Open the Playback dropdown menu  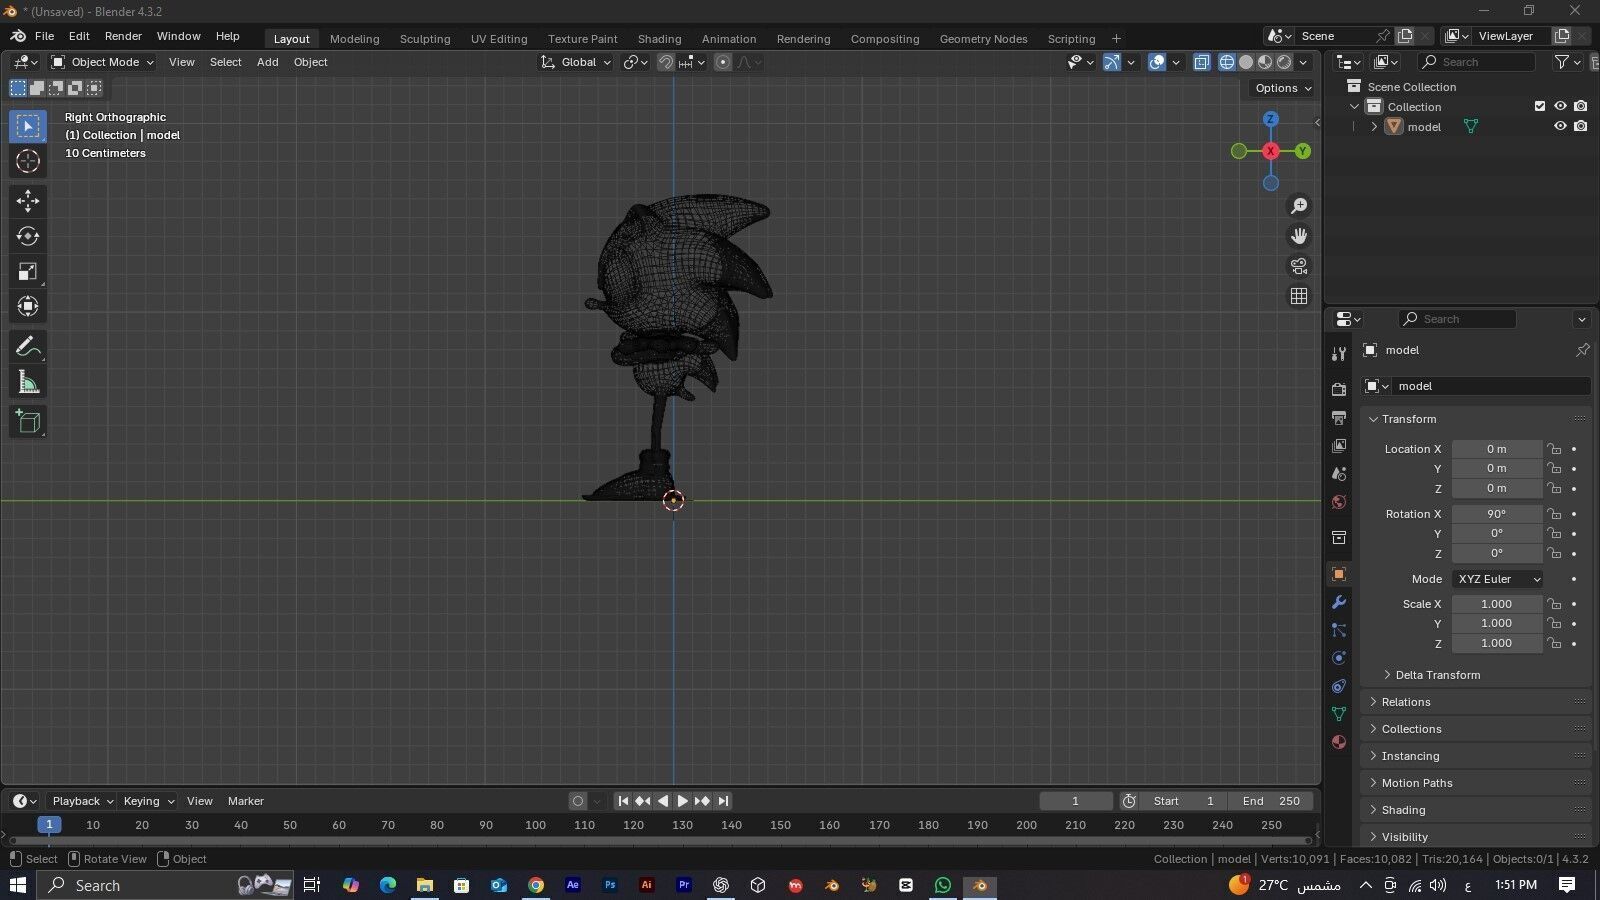(82, 801)
